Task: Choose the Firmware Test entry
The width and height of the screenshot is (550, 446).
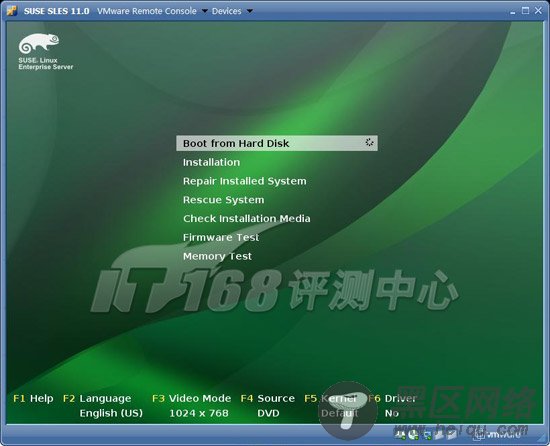Action: [x=221, y=237]
